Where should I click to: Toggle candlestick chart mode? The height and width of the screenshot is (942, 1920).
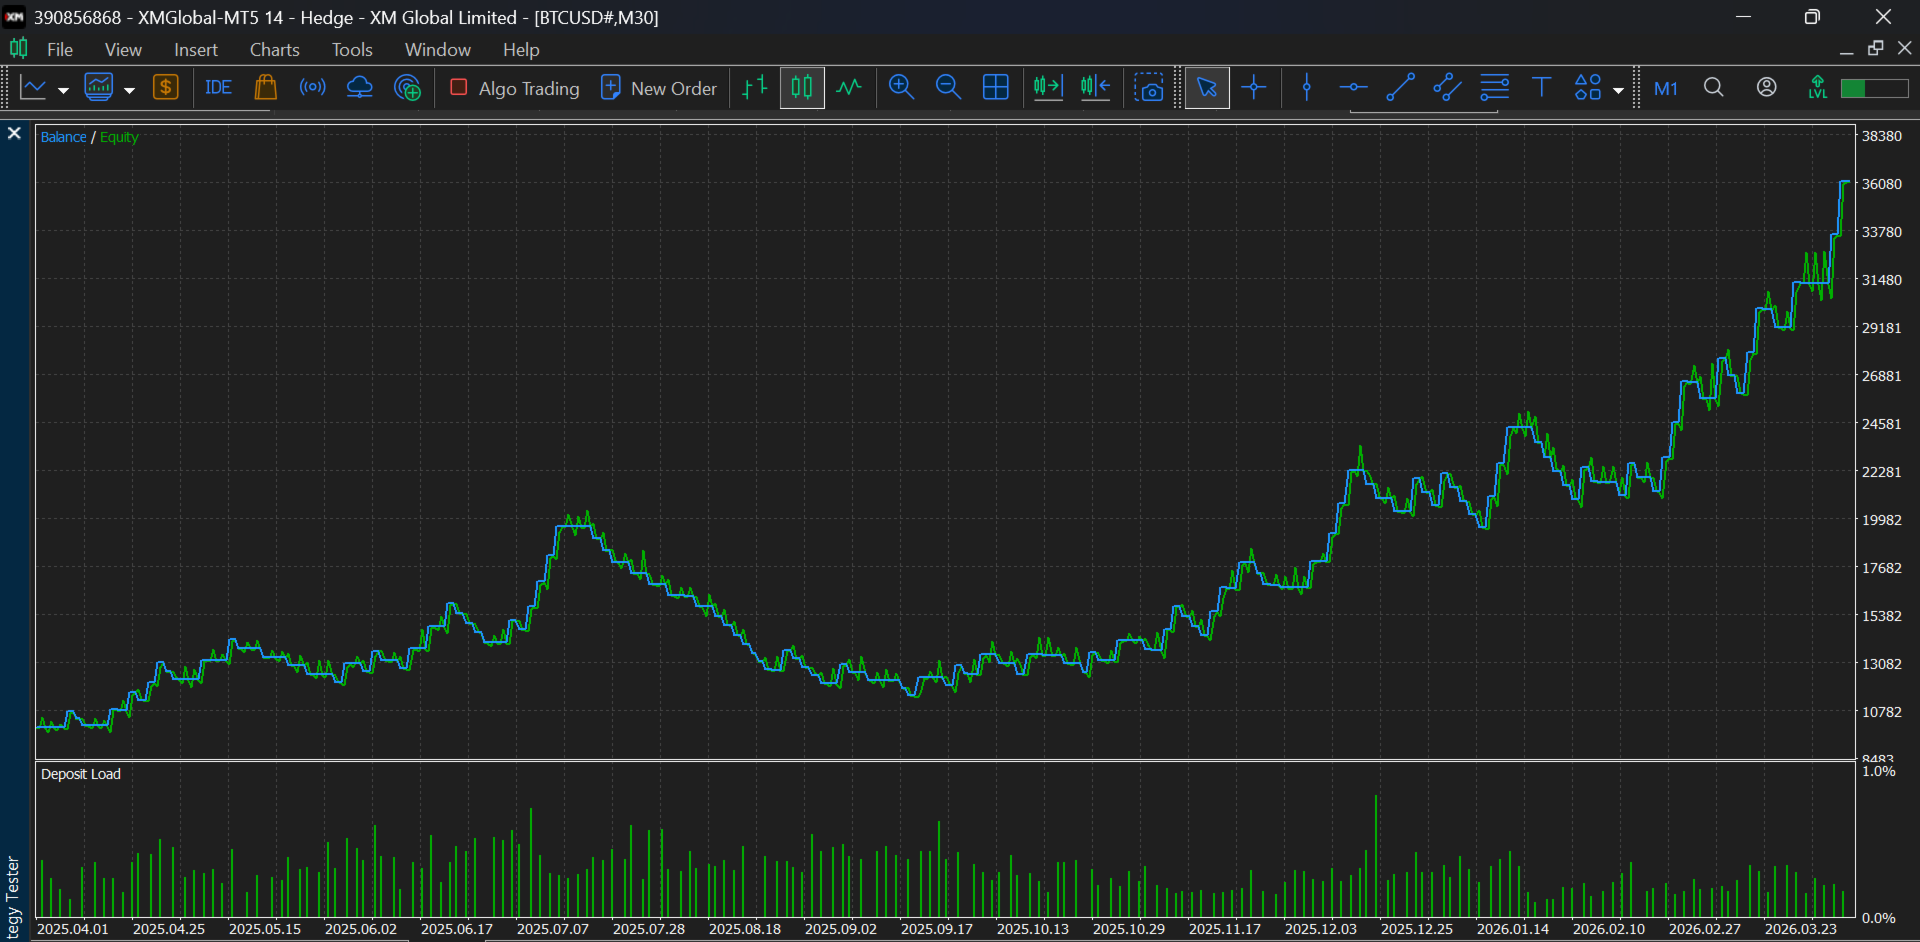coord(802,88)
